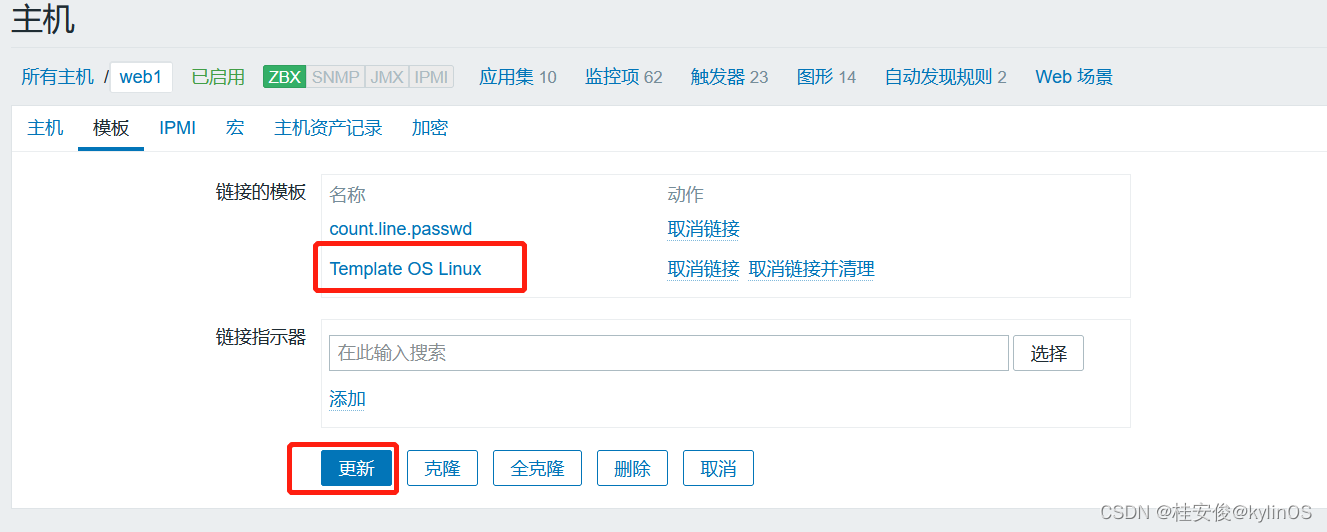The image size is (1327, 532).
Task: Click the SNMP availability badge
Action: [336, 77]
